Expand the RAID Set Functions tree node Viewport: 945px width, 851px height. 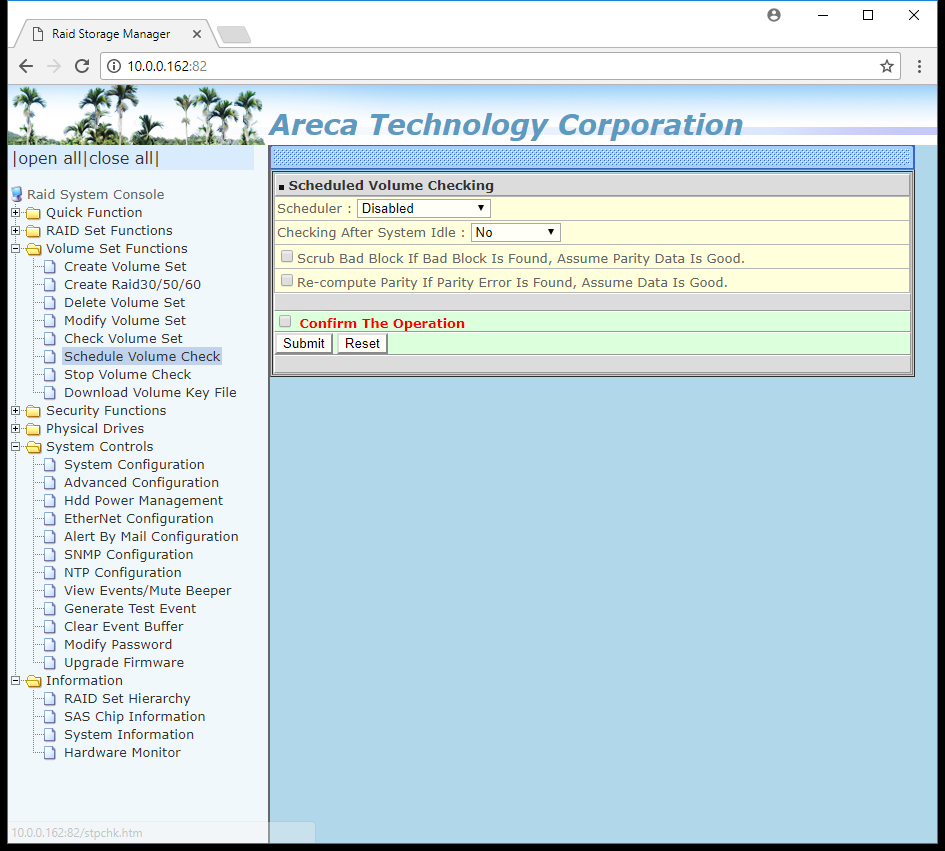16,231
